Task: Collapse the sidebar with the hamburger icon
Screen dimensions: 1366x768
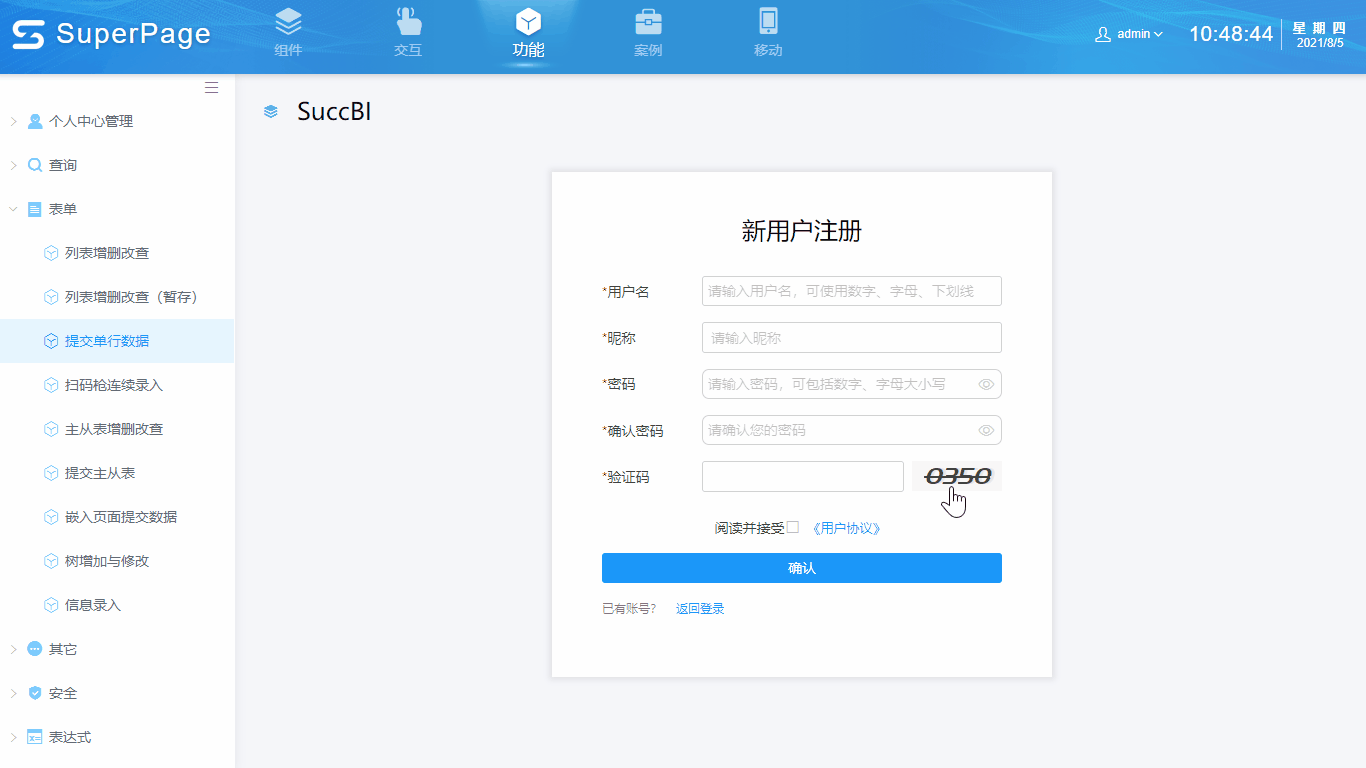Action: point(211,87)
